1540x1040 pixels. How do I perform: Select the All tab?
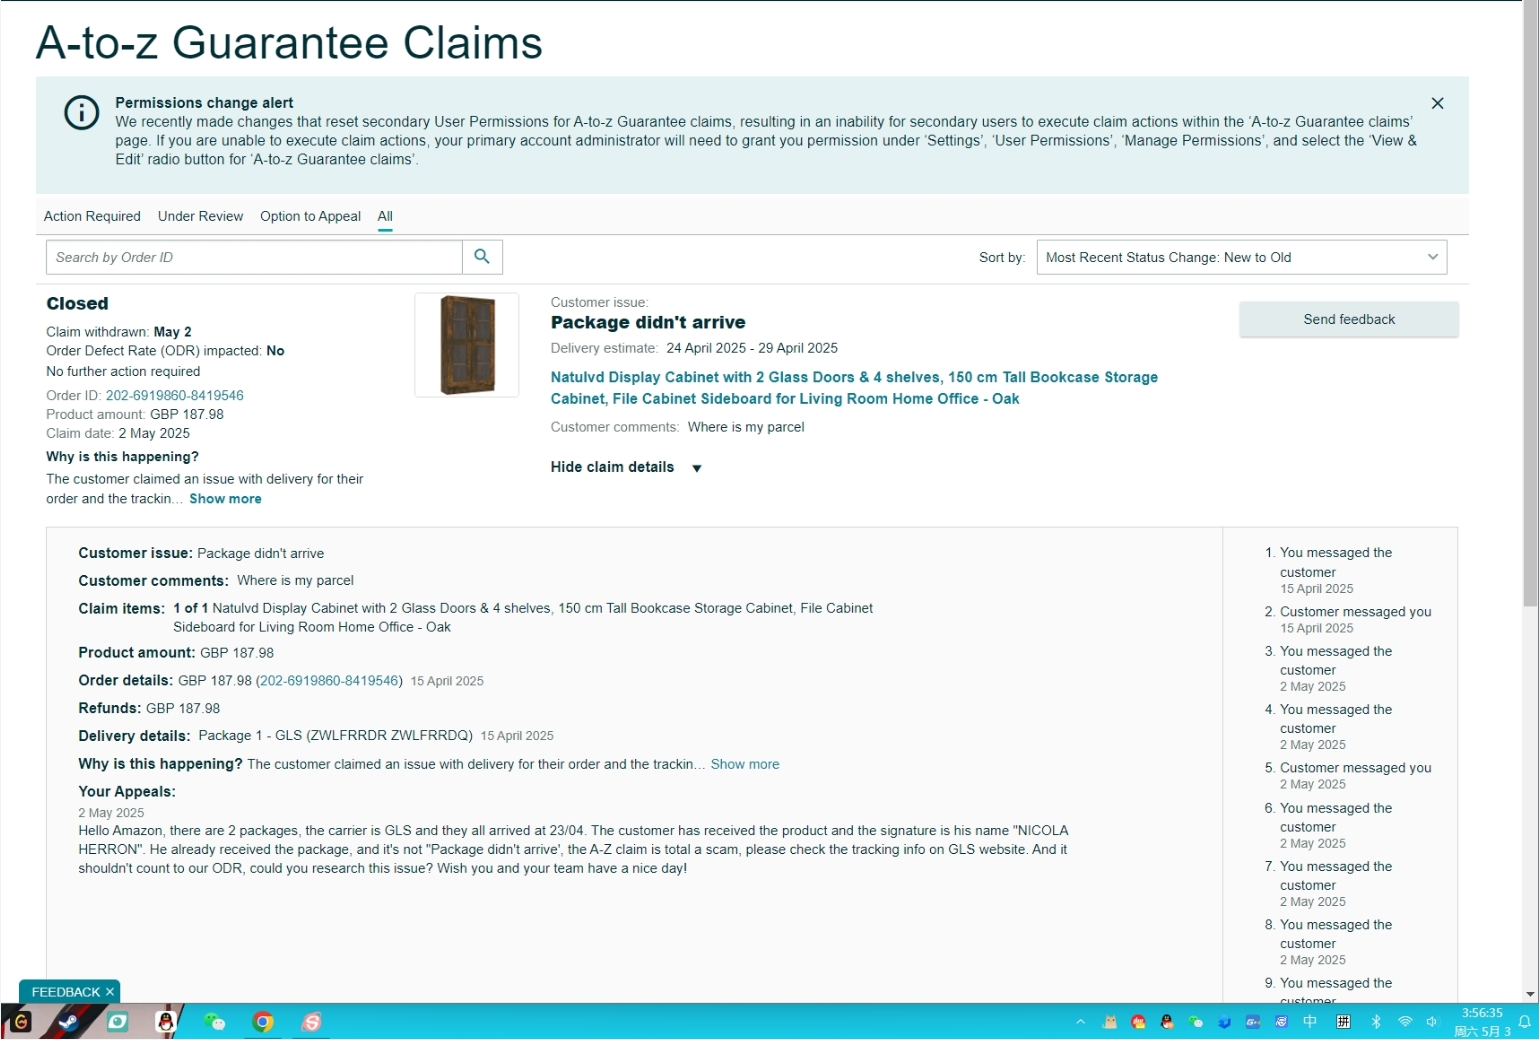(385, 216)
